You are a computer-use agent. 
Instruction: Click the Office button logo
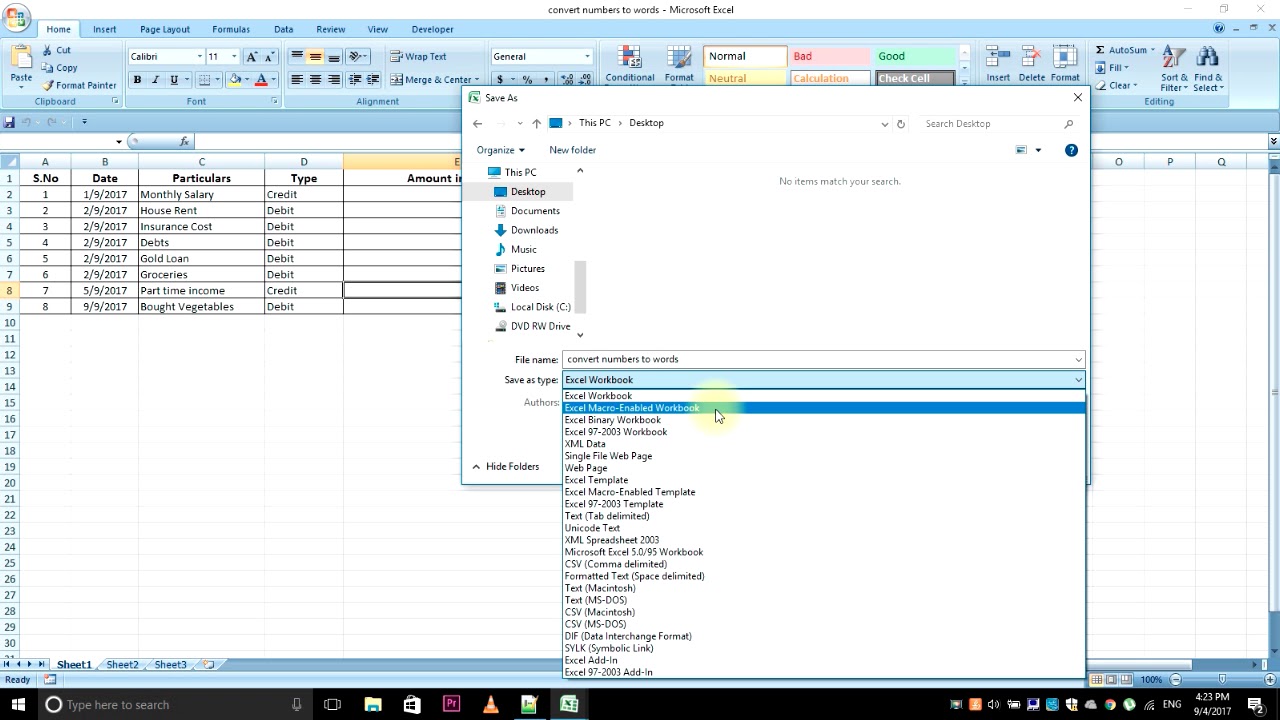(17, 17)
